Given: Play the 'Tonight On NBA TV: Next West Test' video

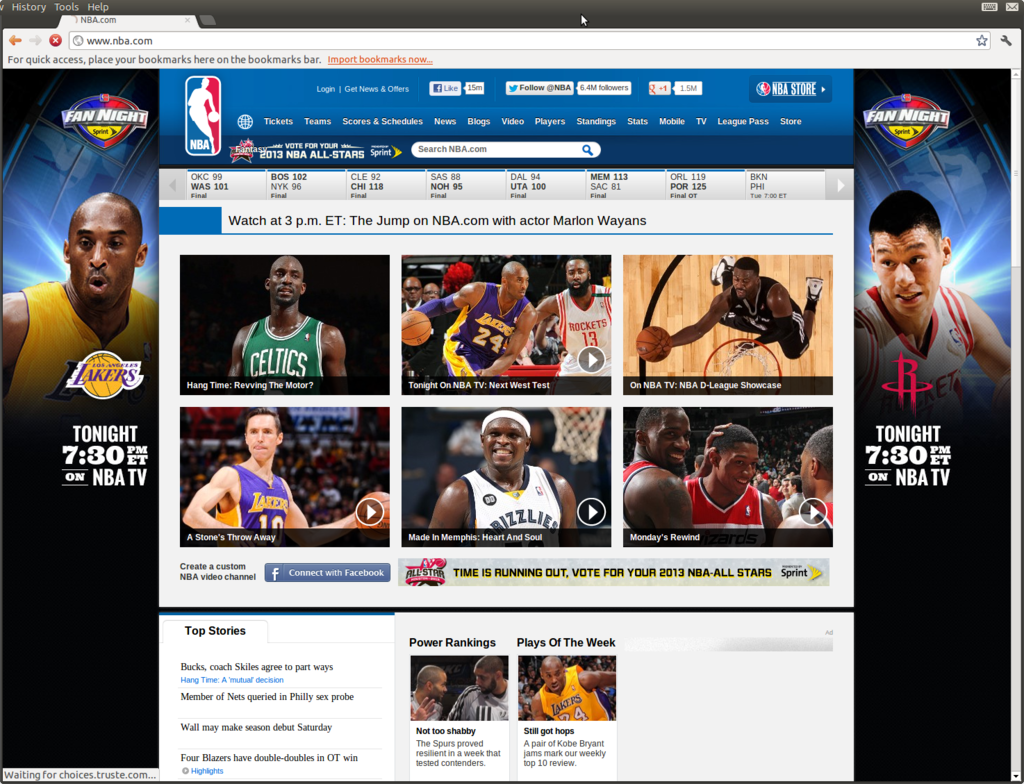Looking at the screenshot, I should pyautogui.click(x=591, y=361).
